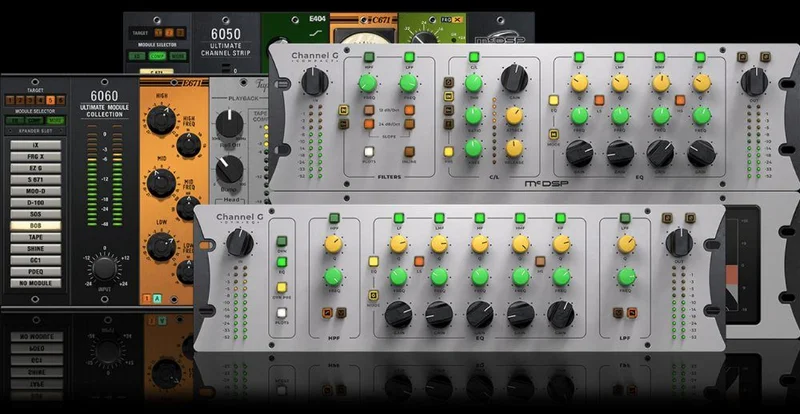This screenshot has width=800, height=414.
Task: Select LPF 12 dB/Oct slope button
Action: coord(409,110)
